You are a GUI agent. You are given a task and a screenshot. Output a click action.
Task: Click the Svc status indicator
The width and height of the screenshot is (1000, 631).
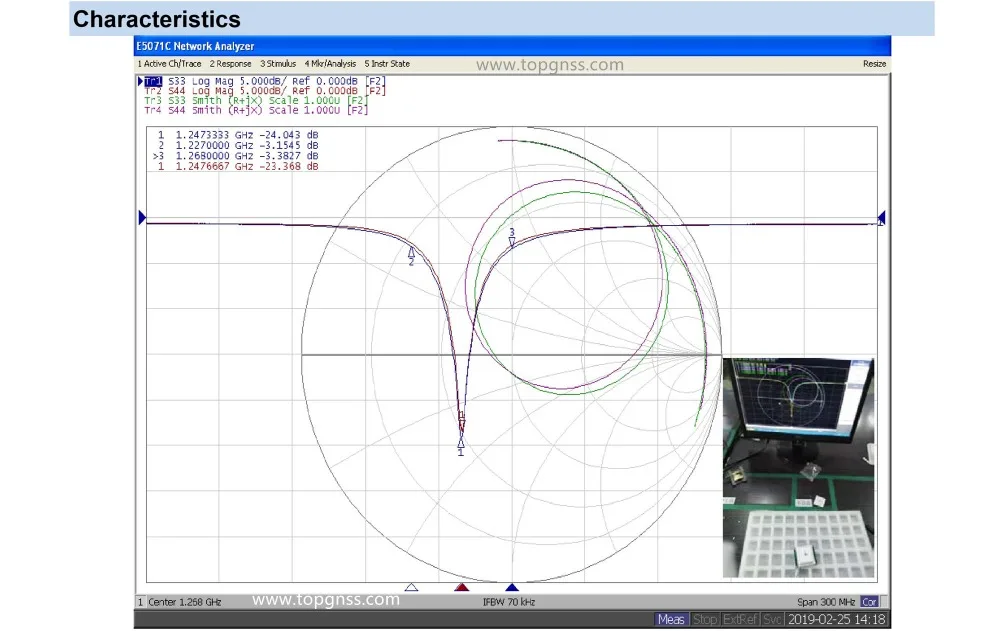tap(772, 619)
